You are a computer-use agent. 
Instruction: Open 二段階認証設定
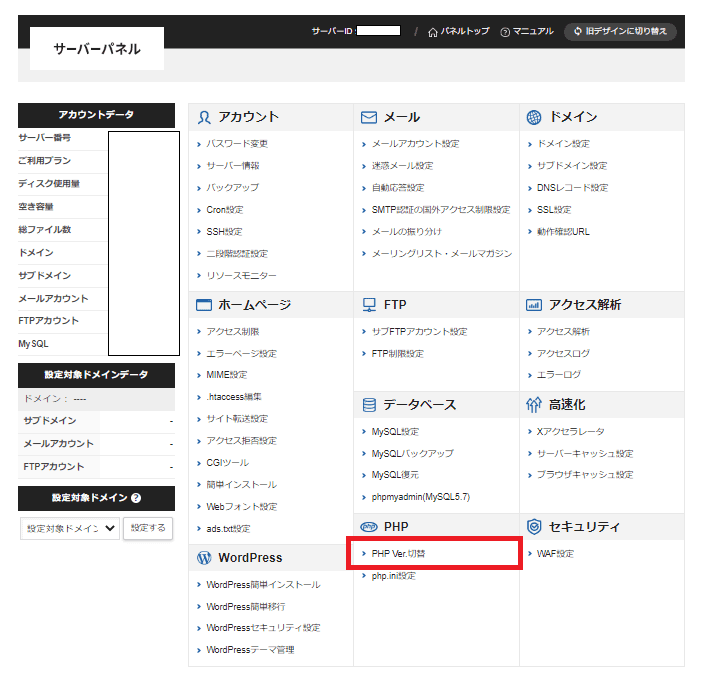point(237,254)
